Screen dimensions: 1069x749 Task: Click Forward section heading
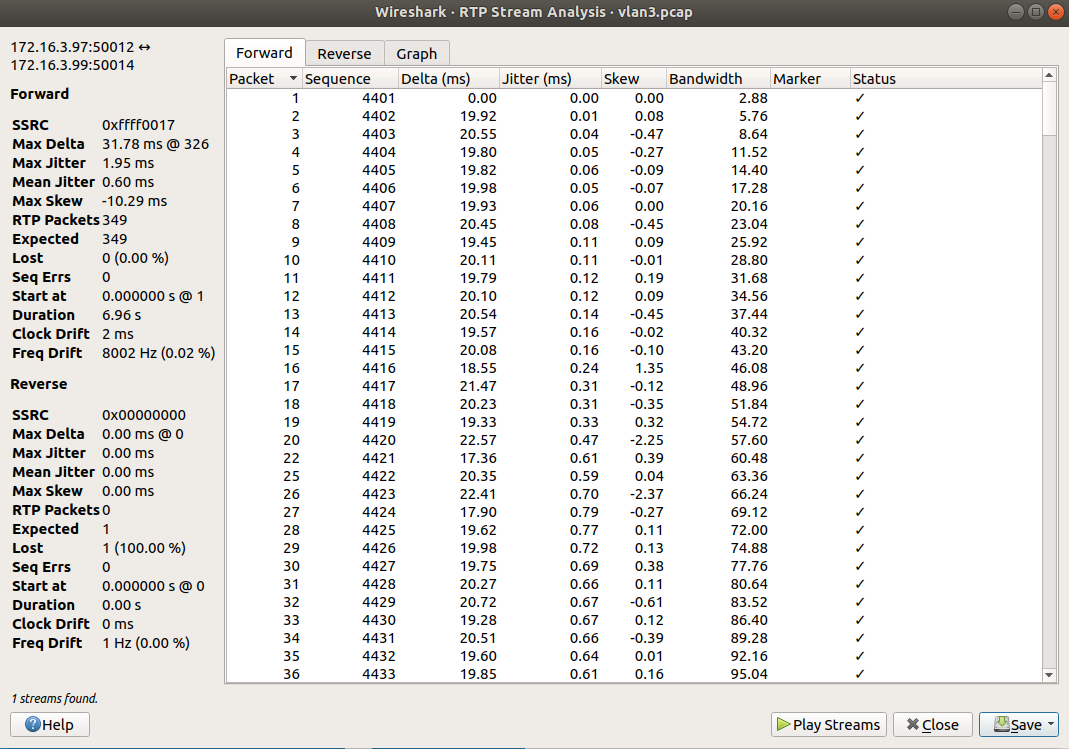click(40, 94)
